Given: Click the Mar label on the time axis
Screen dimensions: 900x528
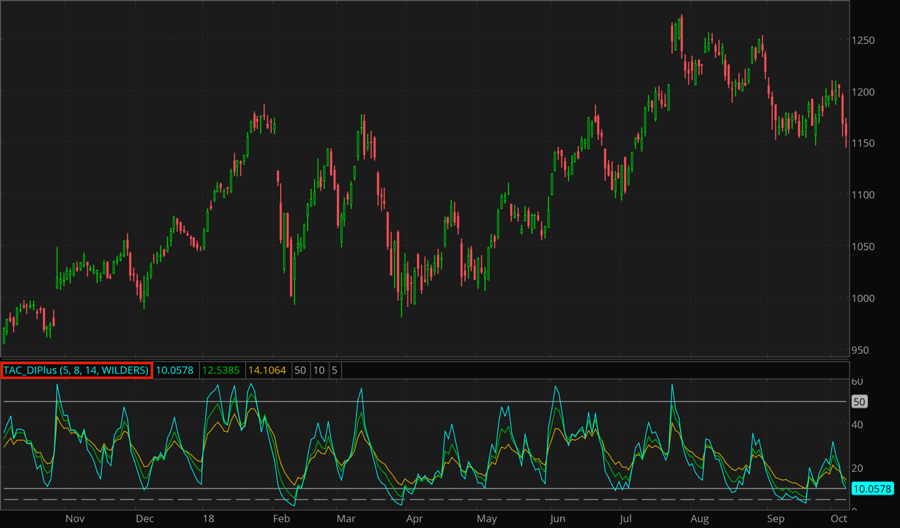Looking at the screenshot, I should pyautogui.click(x=346, y=519).
